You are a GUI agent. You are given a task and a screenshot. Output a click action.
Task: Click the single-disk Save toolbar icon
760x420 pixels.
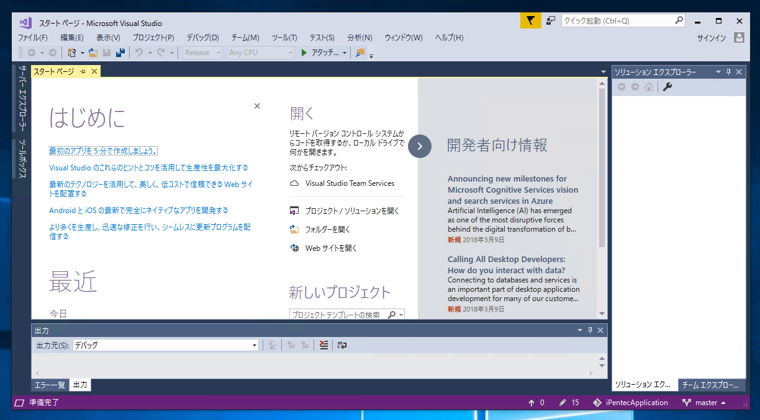[x=107, y=52]
